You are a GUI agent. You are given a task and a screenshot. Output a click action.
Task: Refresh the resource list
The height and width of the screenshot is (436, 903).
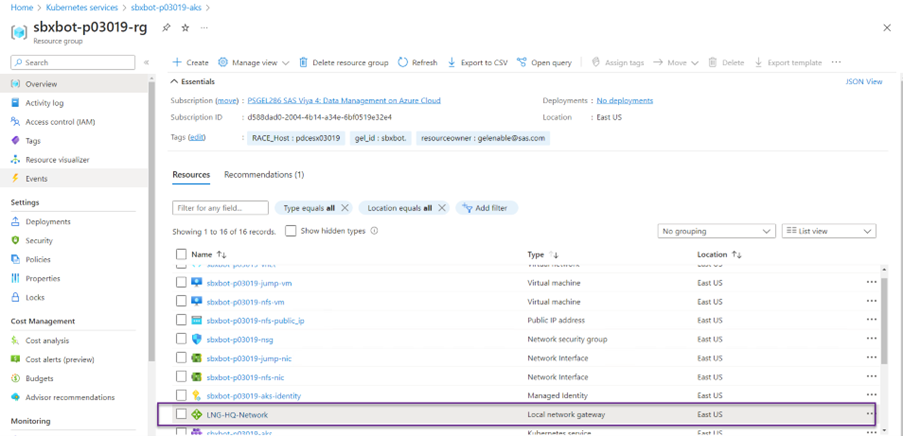pyautogui.click(x=418, y=62)
